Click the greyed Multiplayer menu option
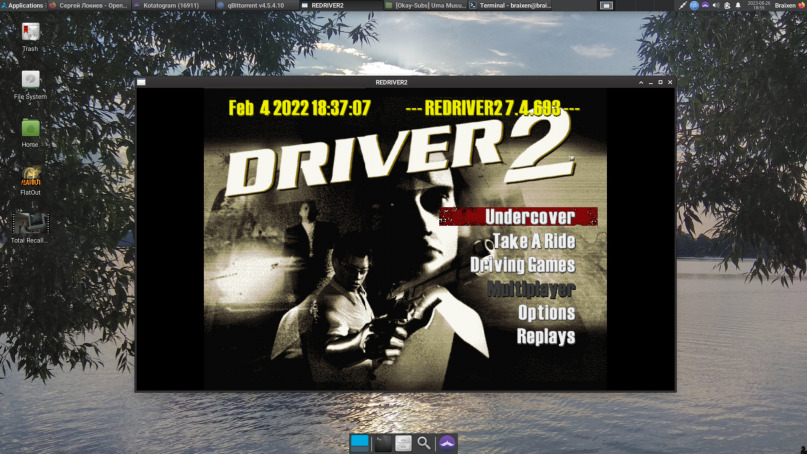Viewport: 807px width, 454px height. coord(531,289)
